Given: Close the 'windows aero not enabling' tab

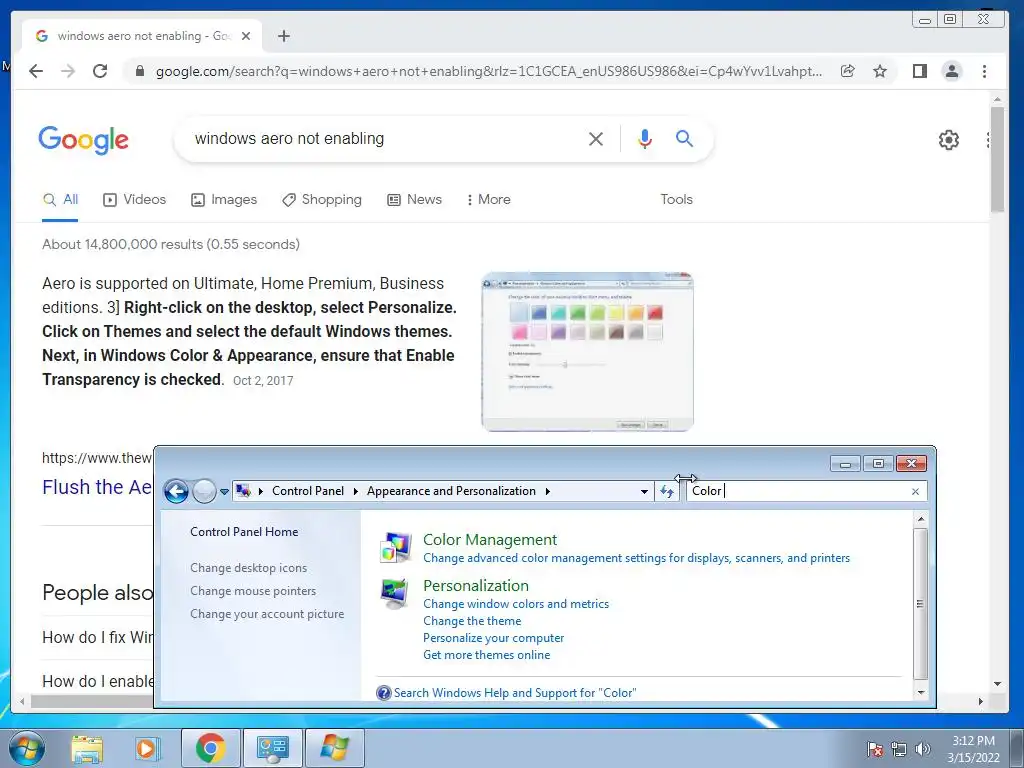Looking at the screenshot, I should tap(246, 36).
